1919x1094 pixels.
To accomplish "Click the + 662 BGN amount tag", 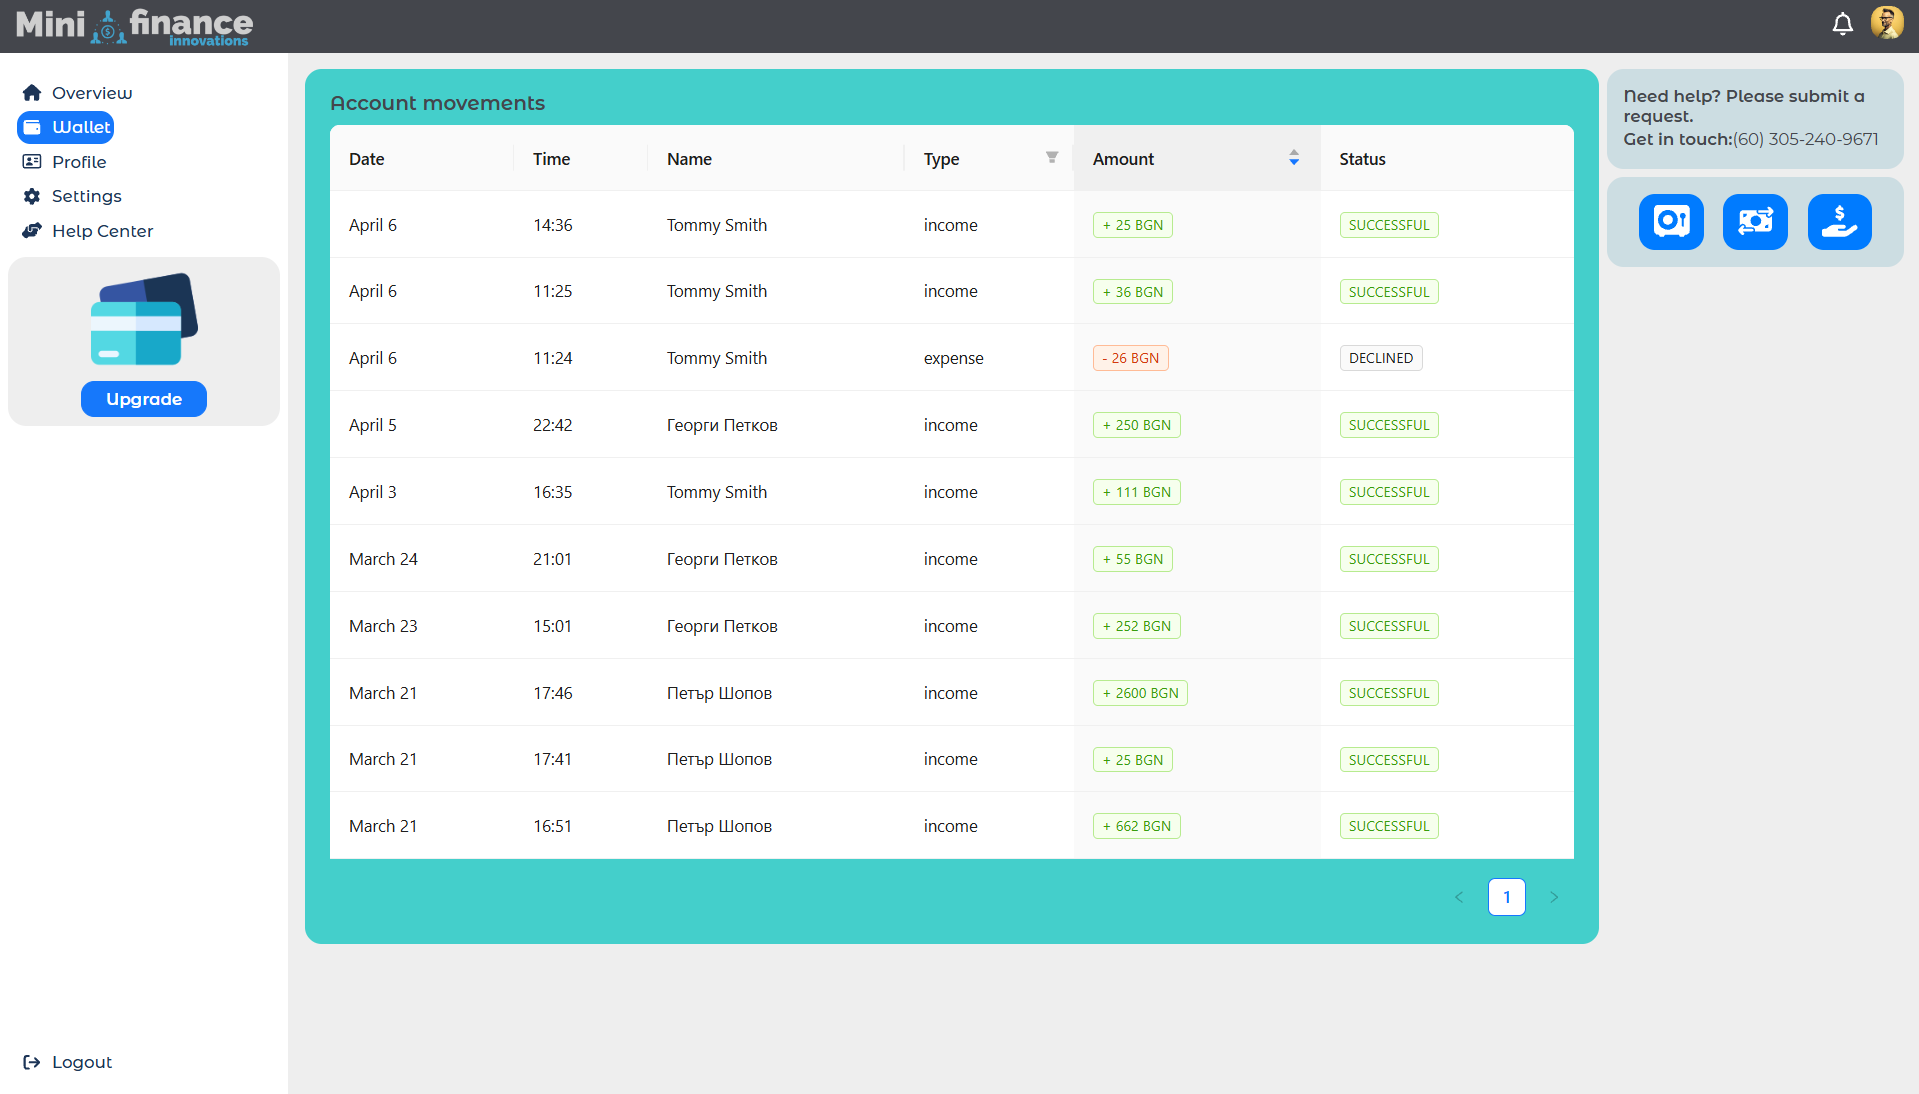I will tap(1136, 826).
